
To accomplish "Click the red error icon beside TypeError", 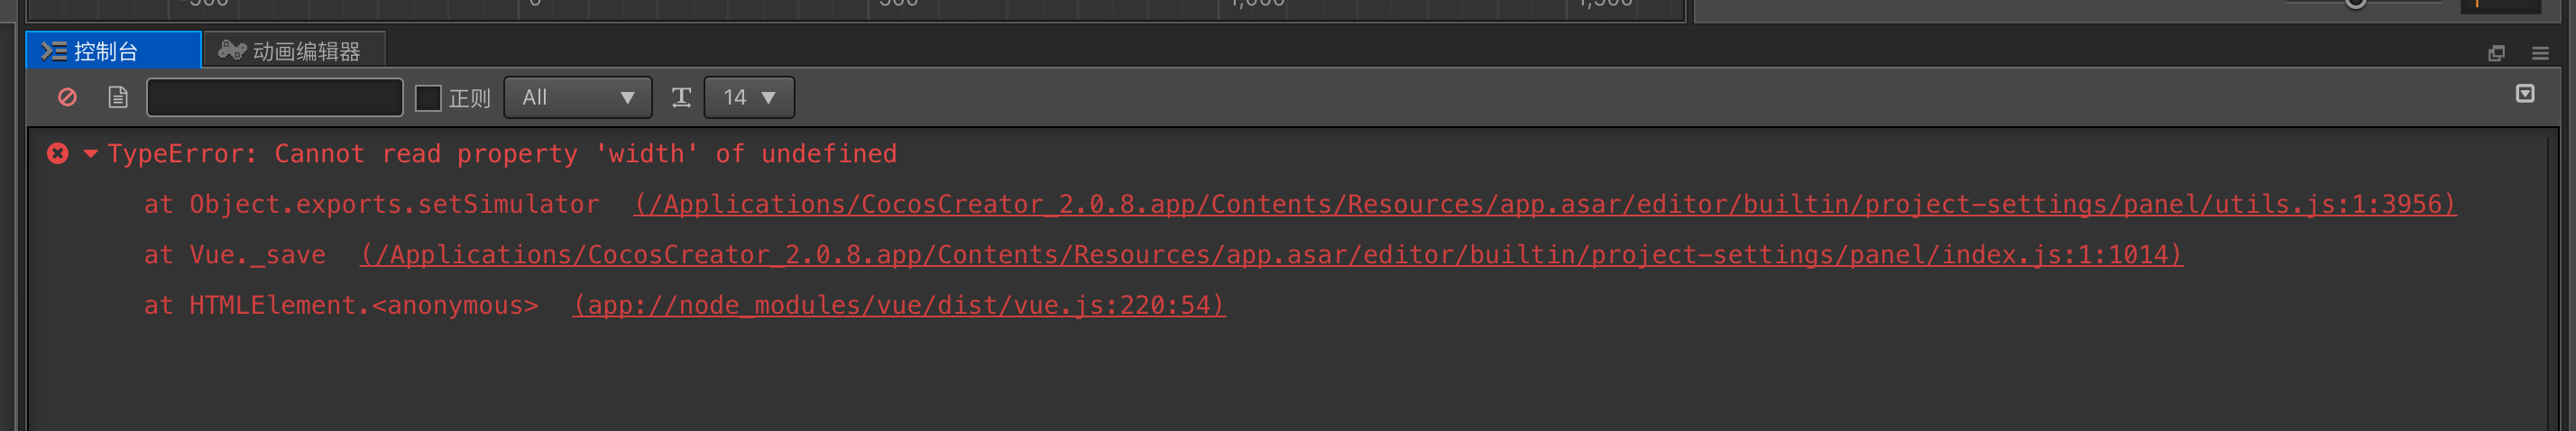I will click(x=58, y=153).
